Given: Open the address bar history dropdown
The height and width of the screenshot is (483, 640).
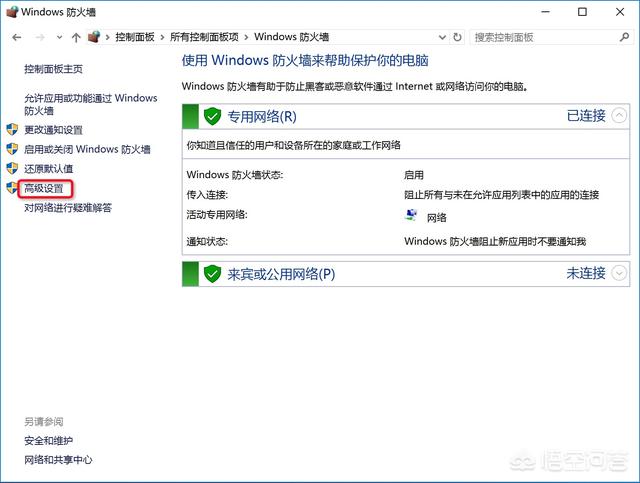Looking at the screenshot, I should (x=442, y=38).
